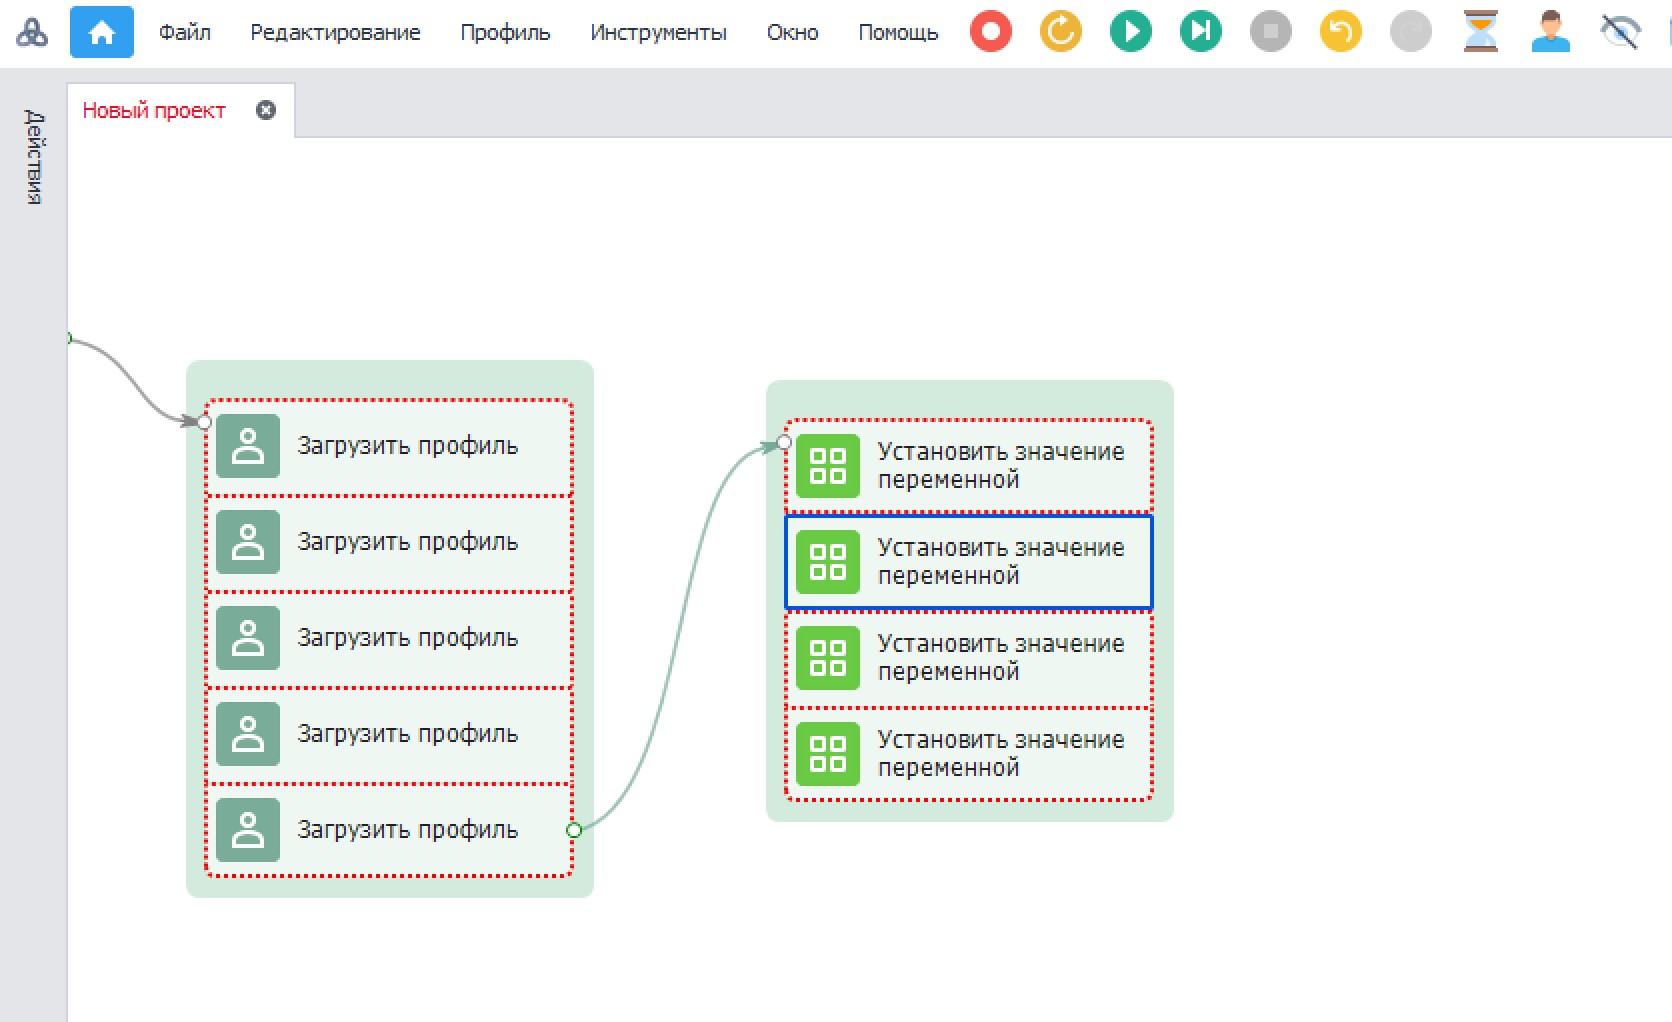Close the Новый проект tab
This screenshot has width=1672, height=1022.
266,110
